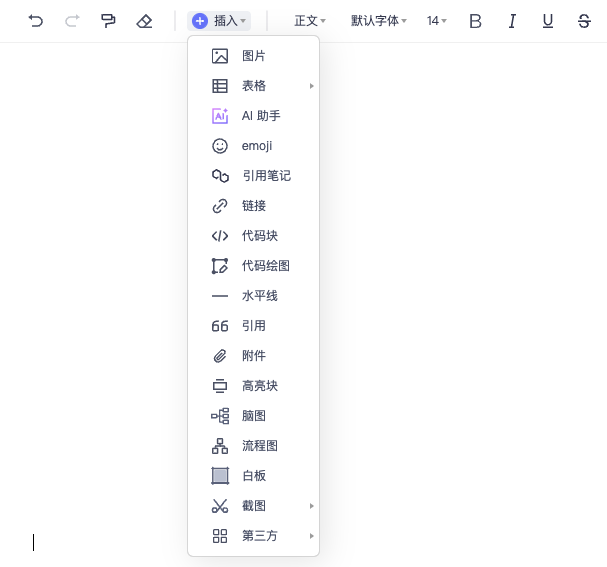Click the table grid icon
This screenshot has width=607, height=567.
(x=220, y=86)
